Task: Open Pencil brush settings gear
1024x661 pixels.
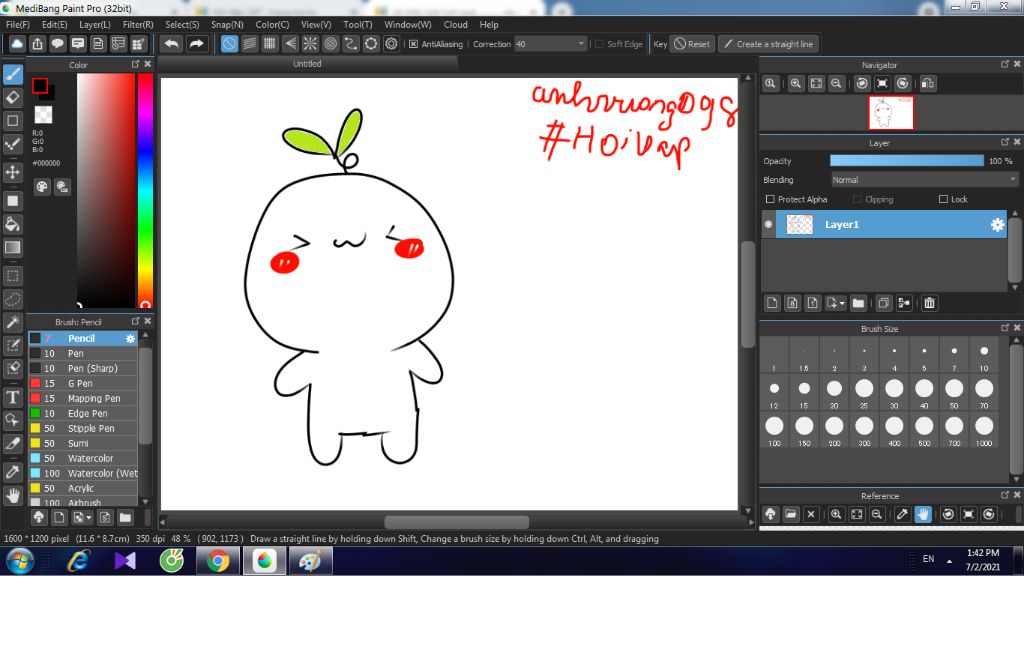Action: 130,338
